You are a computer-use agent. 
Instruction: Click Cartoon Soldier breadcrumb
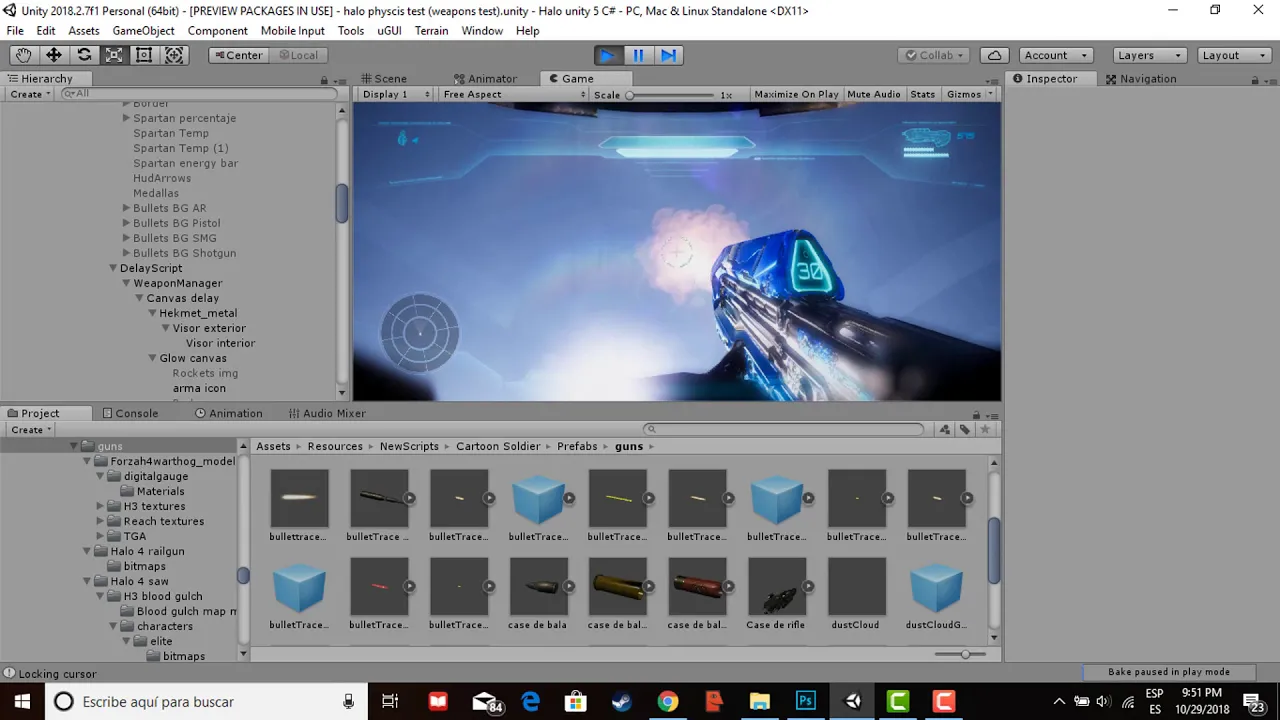point(498,446)
